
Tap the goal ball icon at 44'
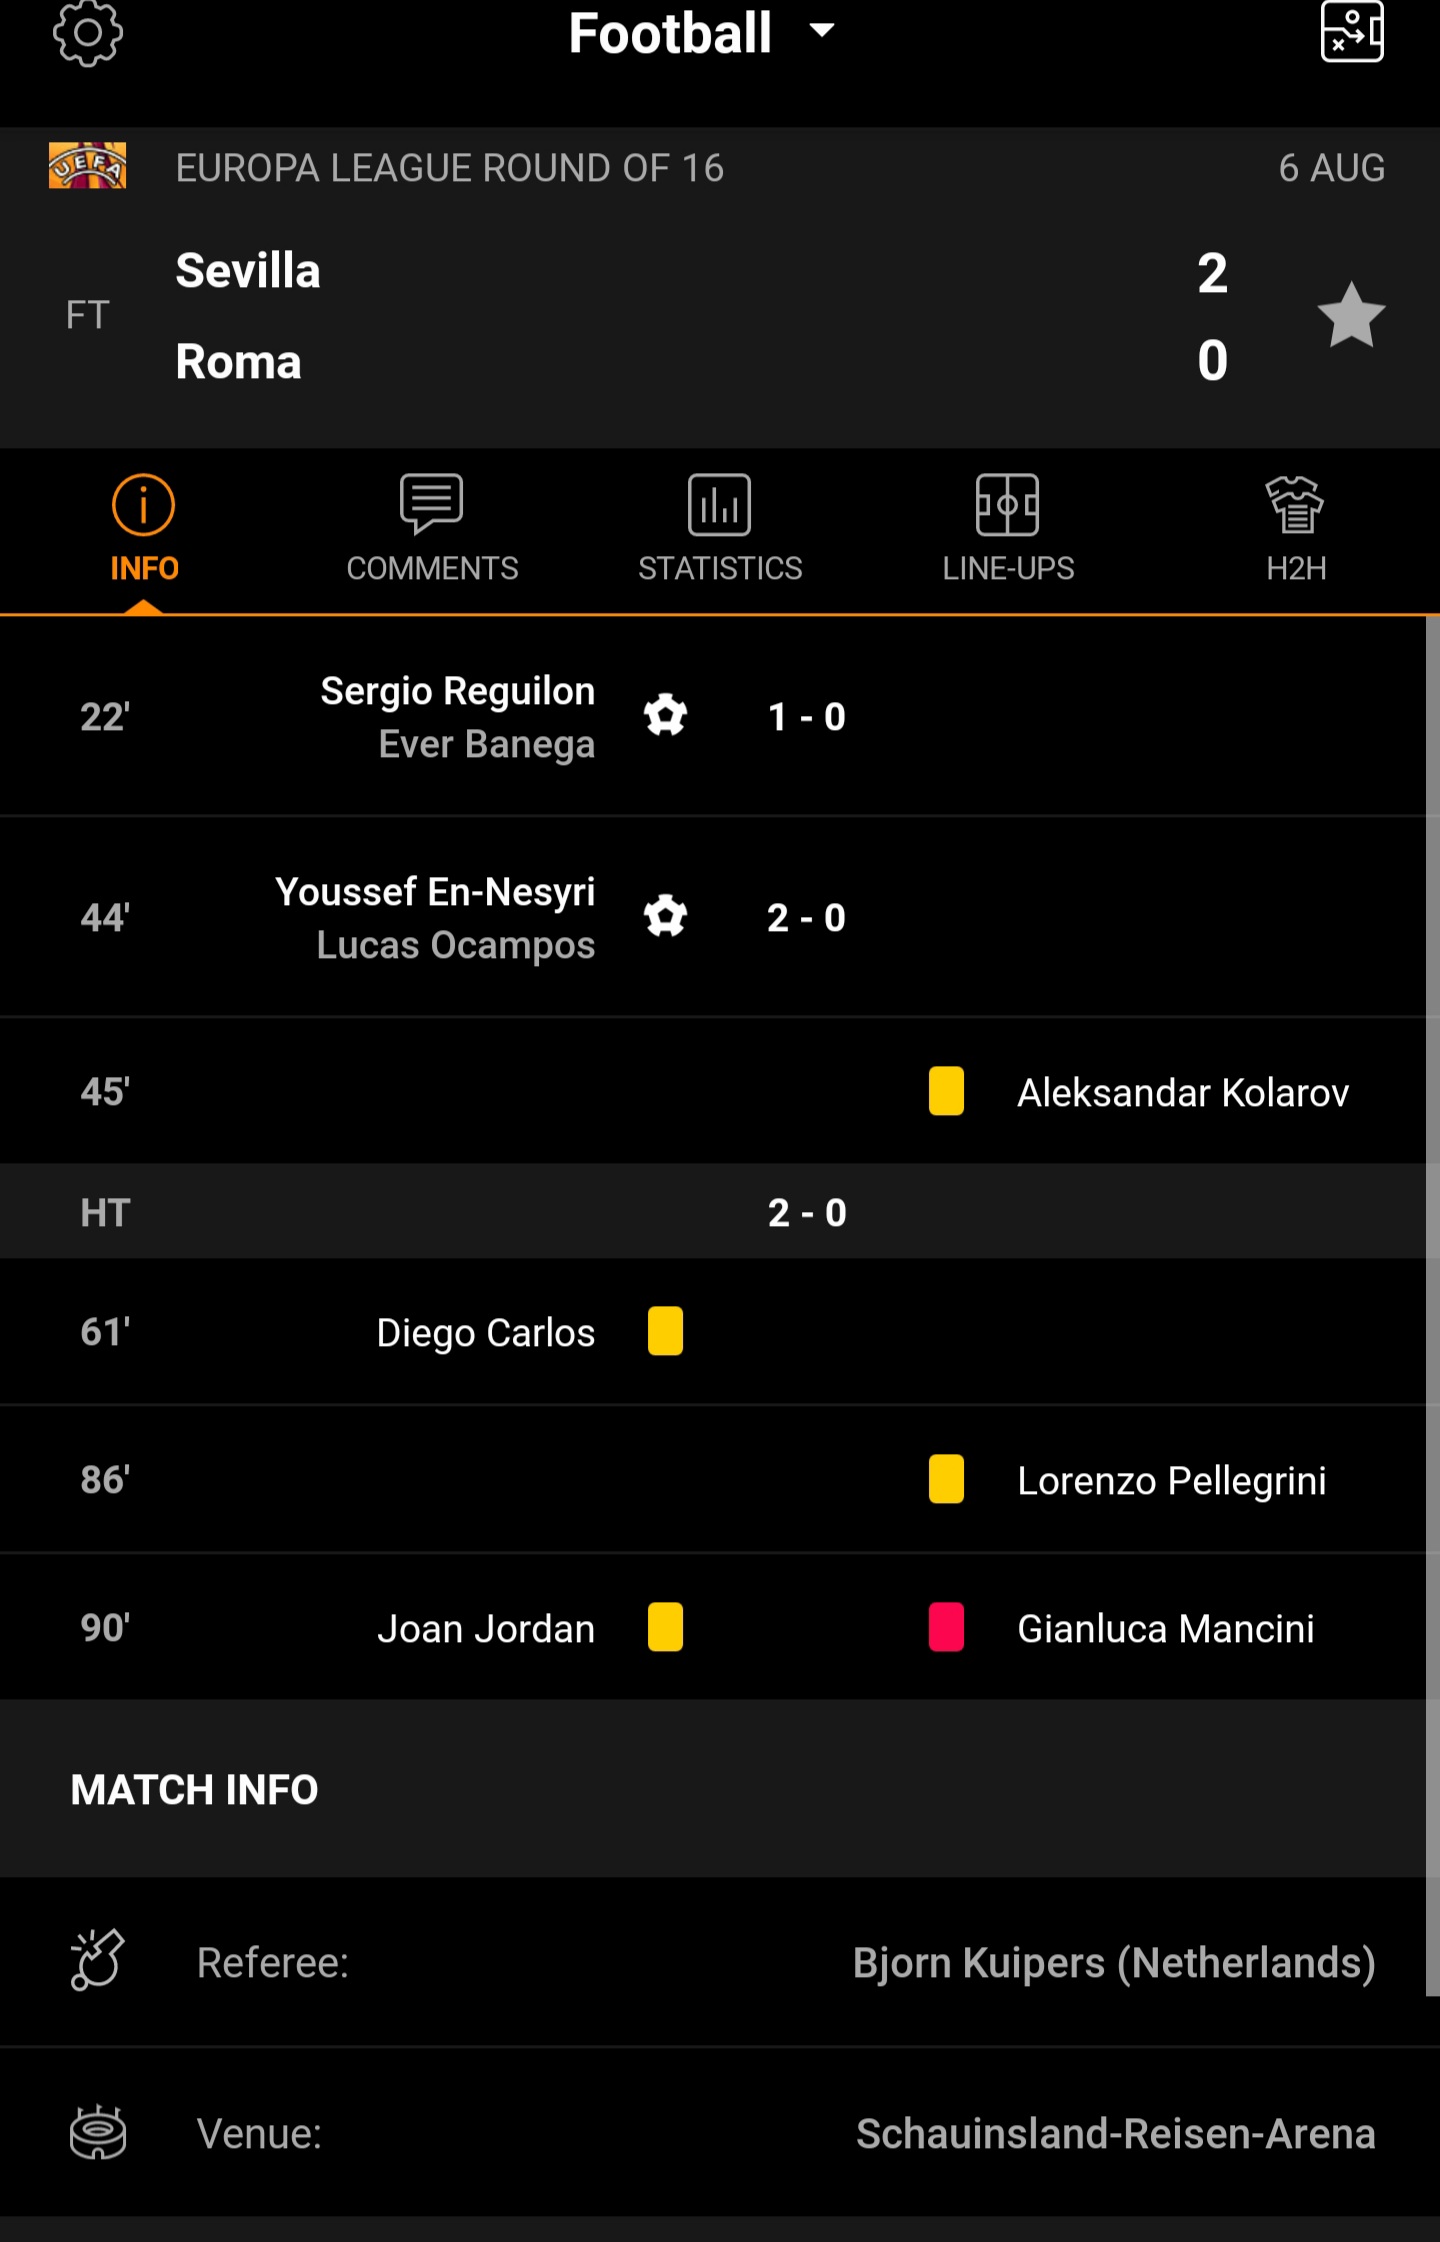pyautogui.click(x=665, y=917)
